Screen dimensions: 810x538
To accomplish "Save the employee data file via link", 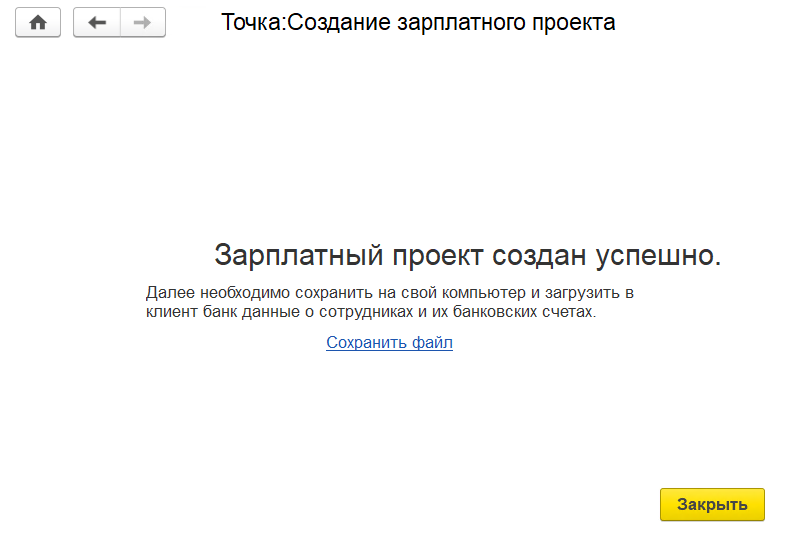I will pos(389,343).
